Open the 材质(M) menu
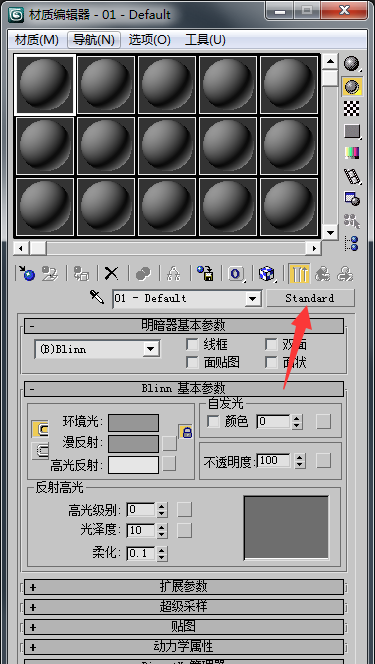This screenshot has height=664, width=375. 36,40
